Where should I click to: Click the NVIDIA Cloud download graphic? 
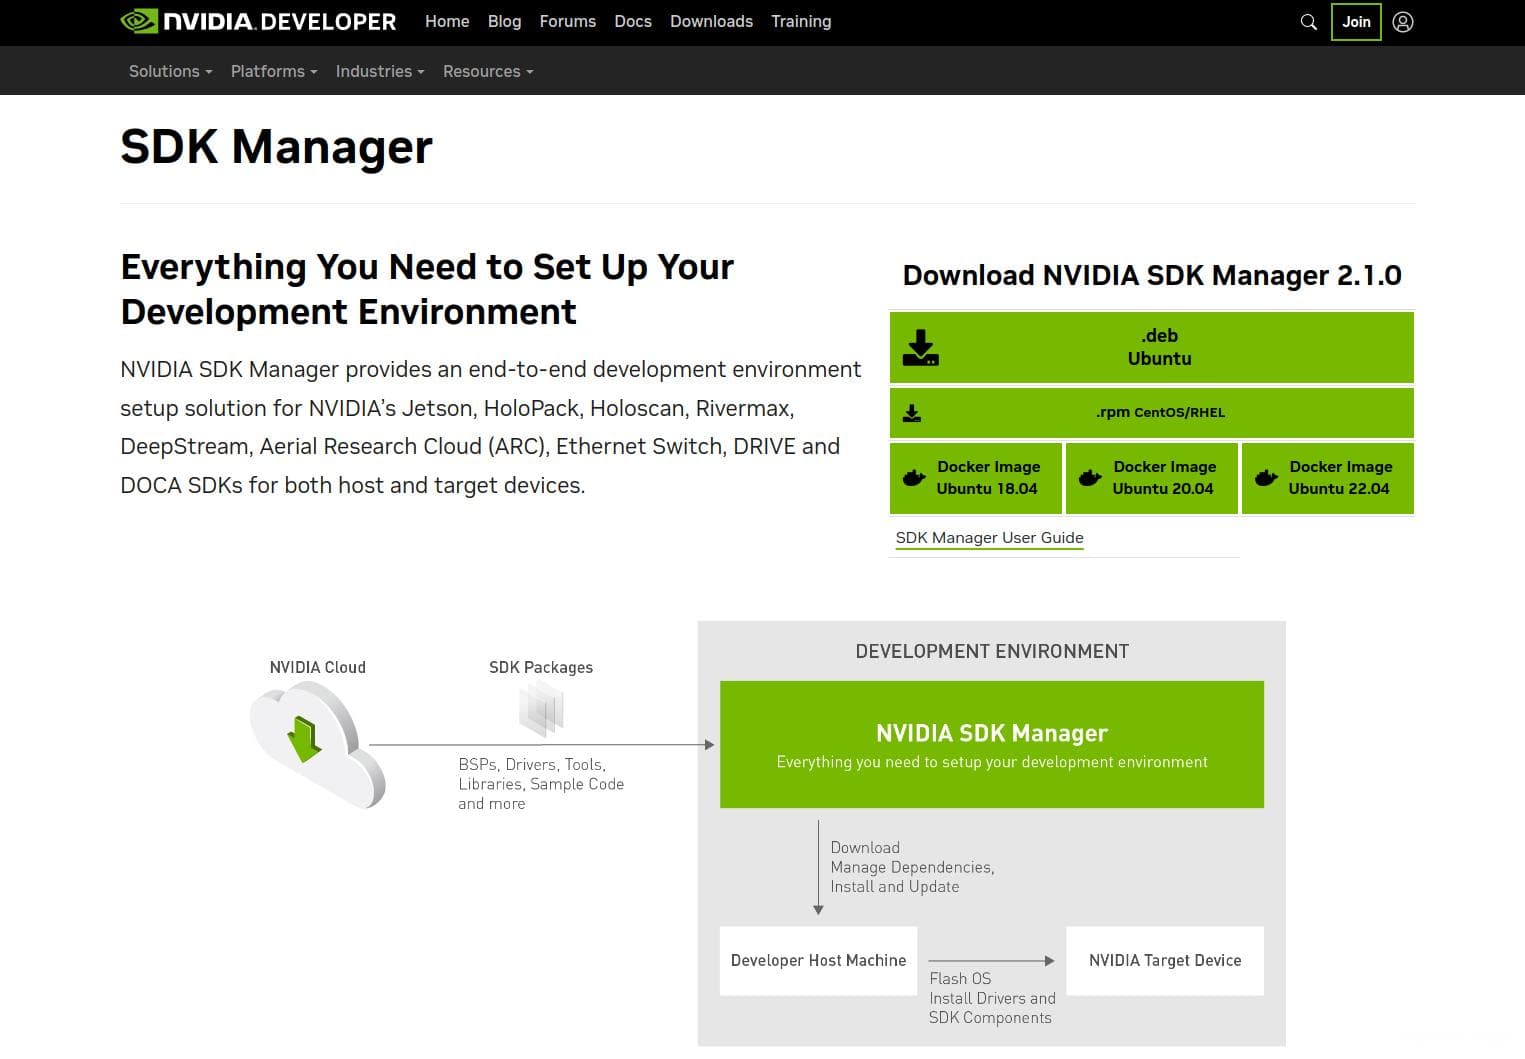[317, 744]
